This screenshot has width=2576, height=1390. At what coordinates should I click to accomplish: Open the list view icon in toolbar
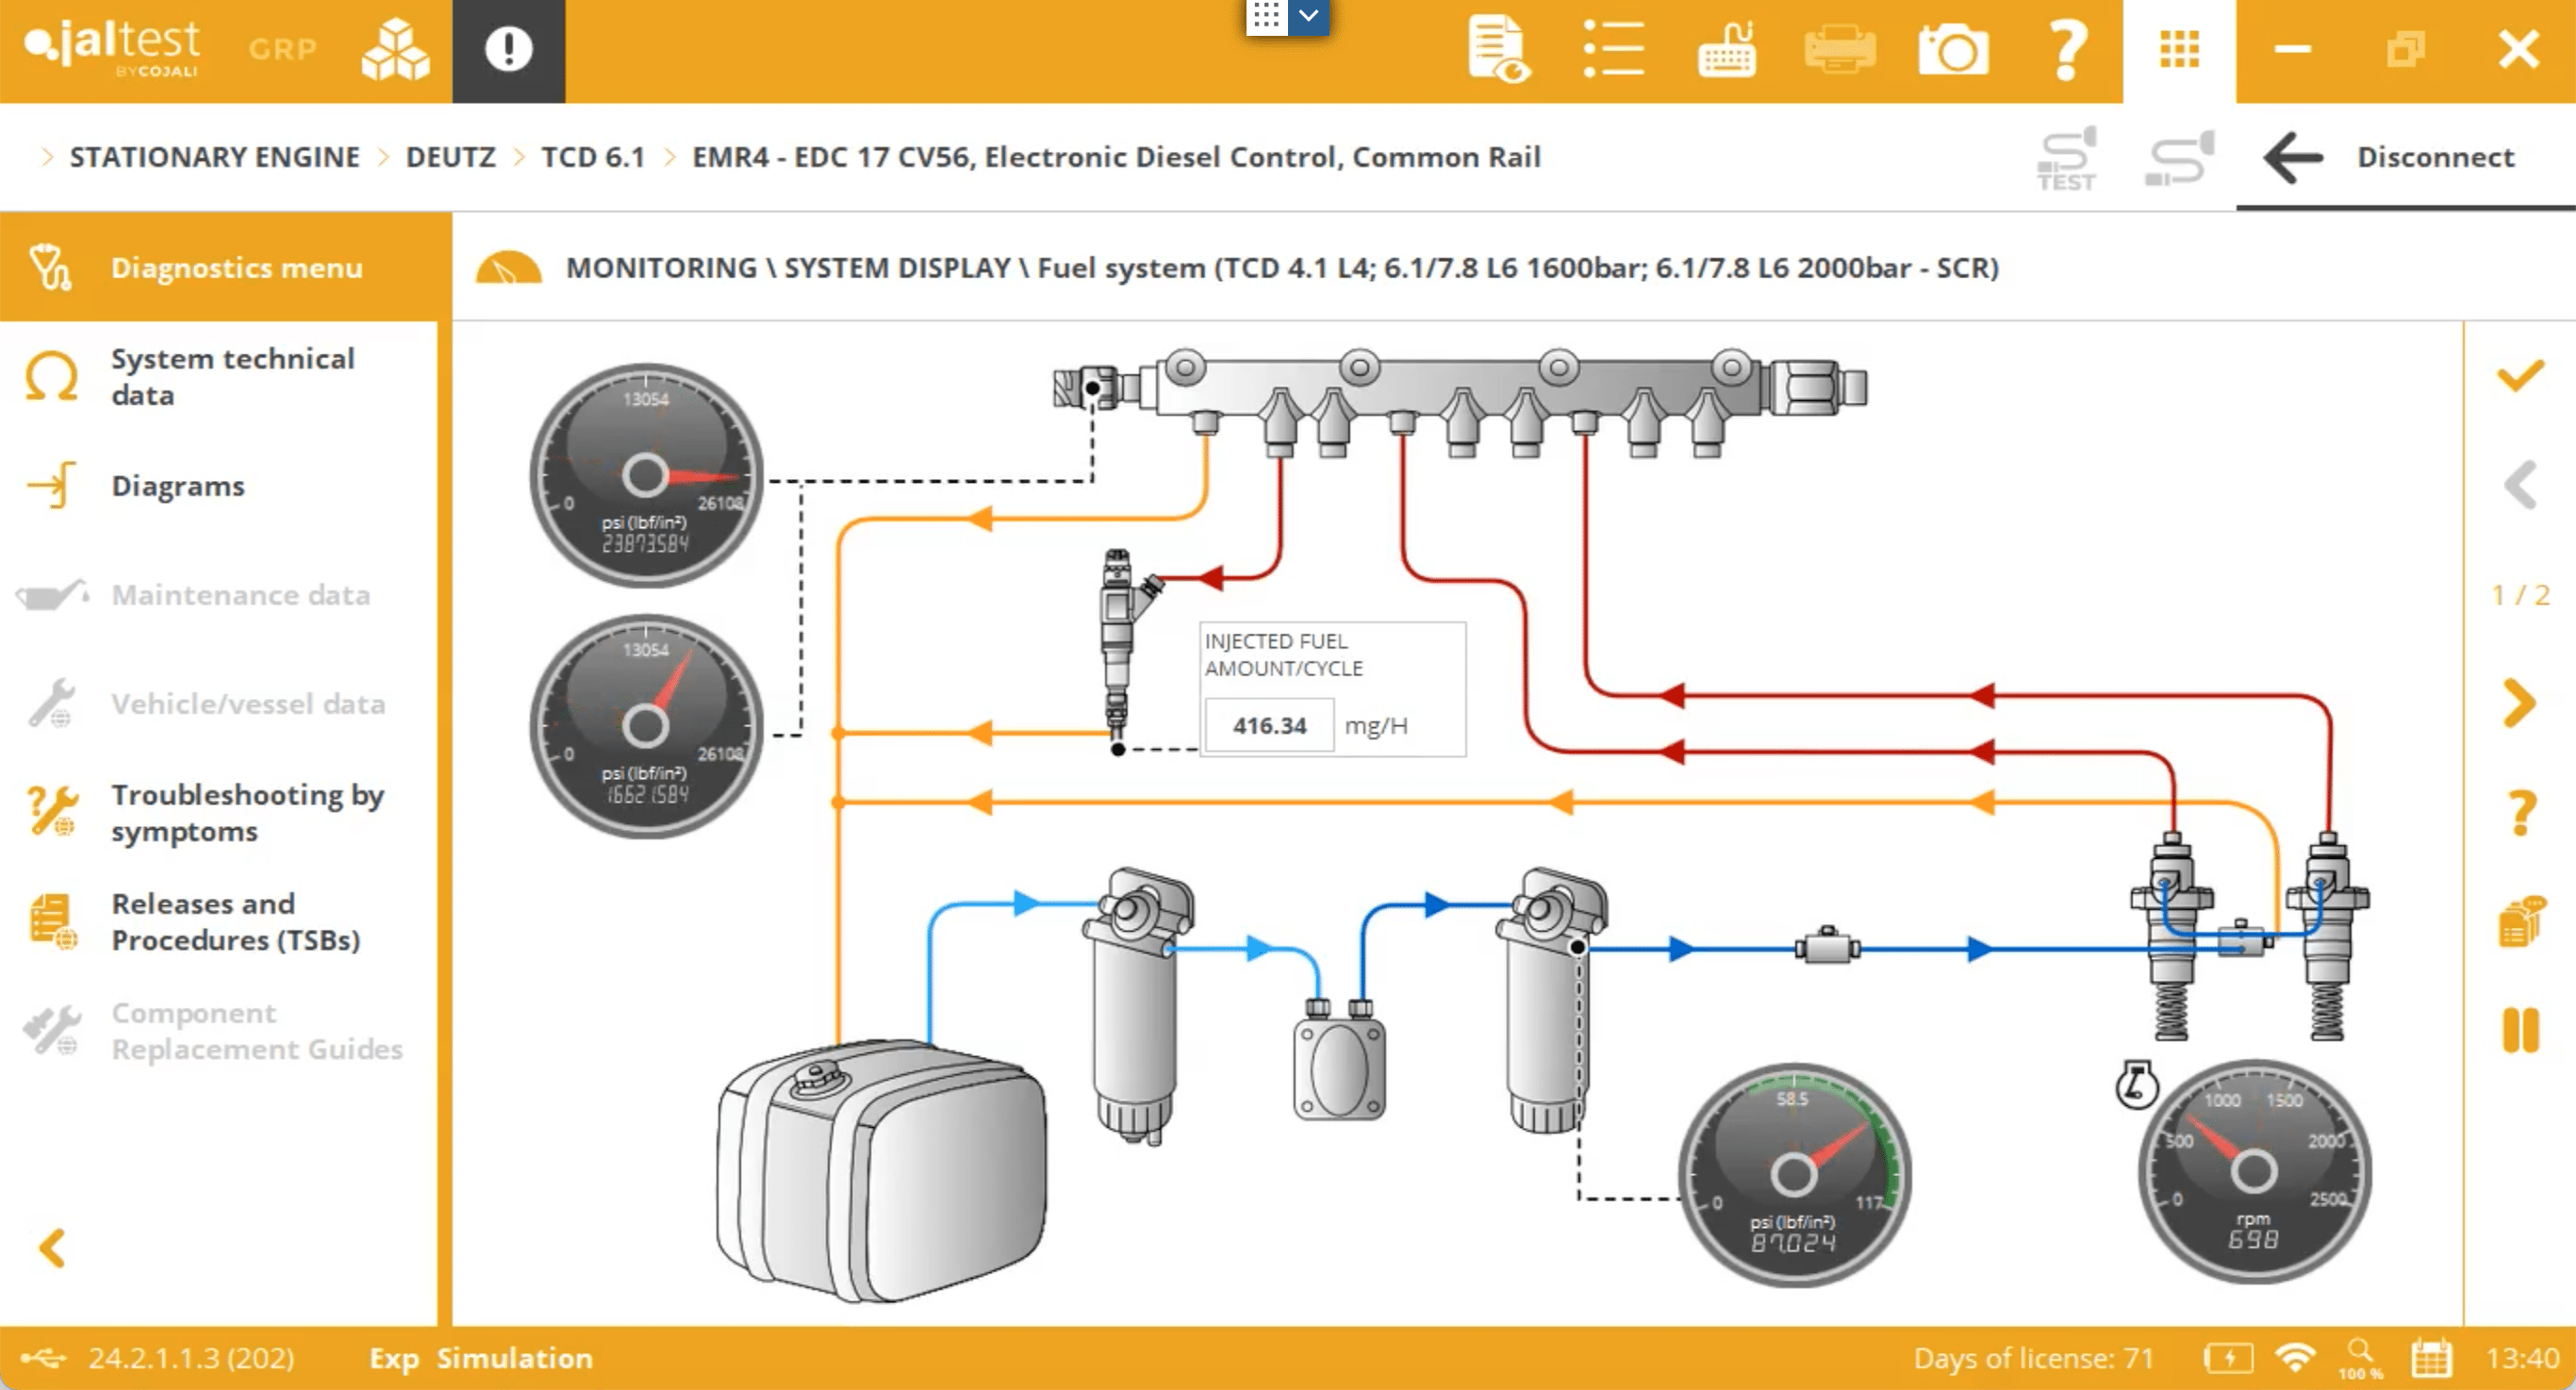click(1613, 49)
